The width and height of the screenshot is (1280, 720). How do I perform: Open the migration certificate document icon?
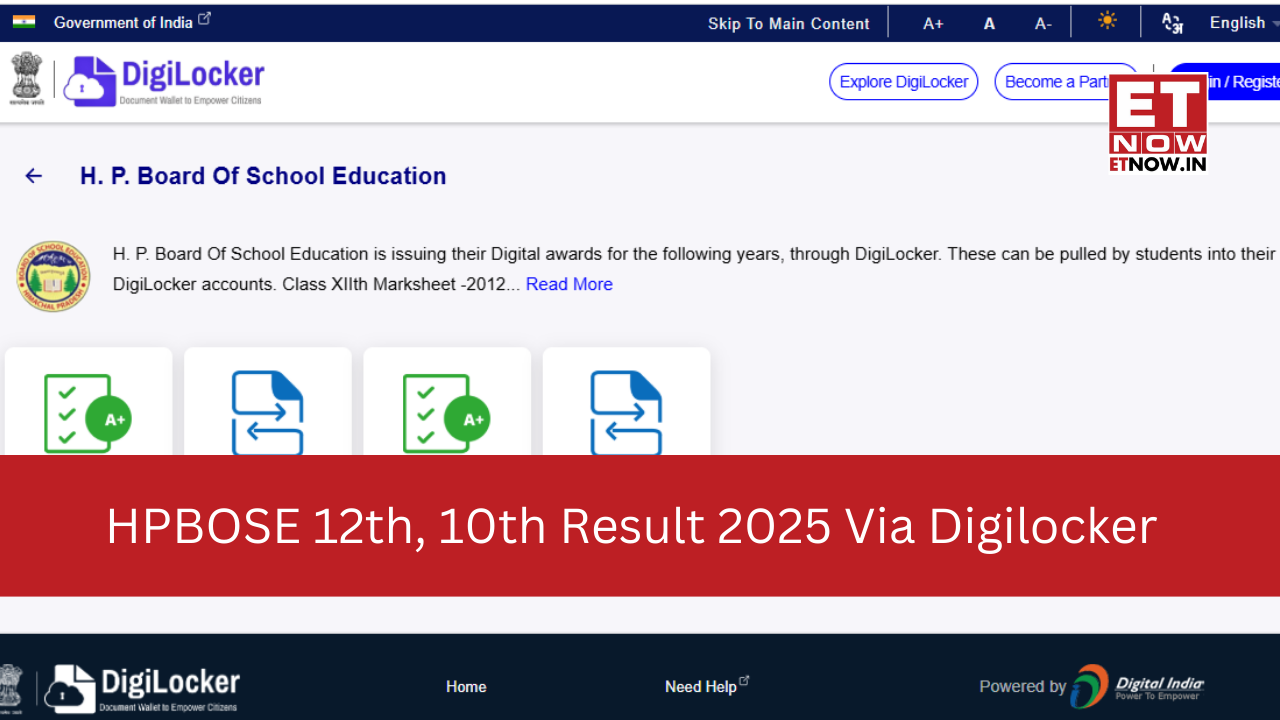pos(267,412)
